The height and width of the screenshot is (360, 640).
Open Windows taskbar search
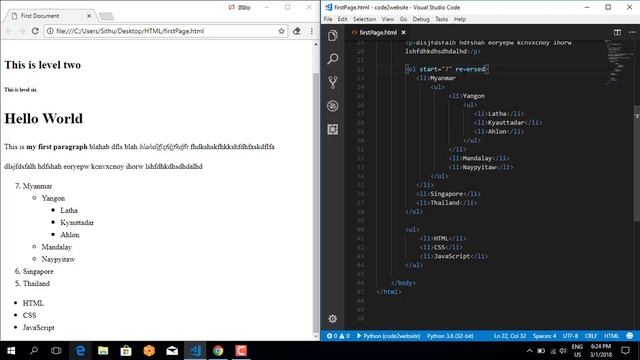[x=34, y=351]
